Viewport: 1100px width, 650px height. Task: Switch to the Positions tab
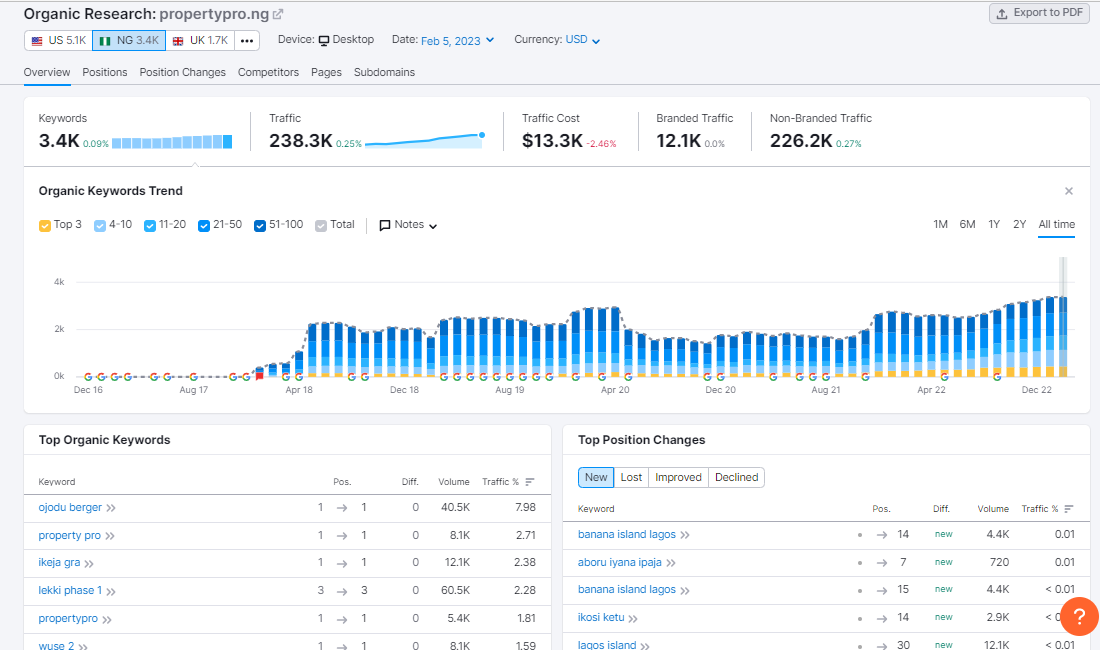click(x=105, y=72)
